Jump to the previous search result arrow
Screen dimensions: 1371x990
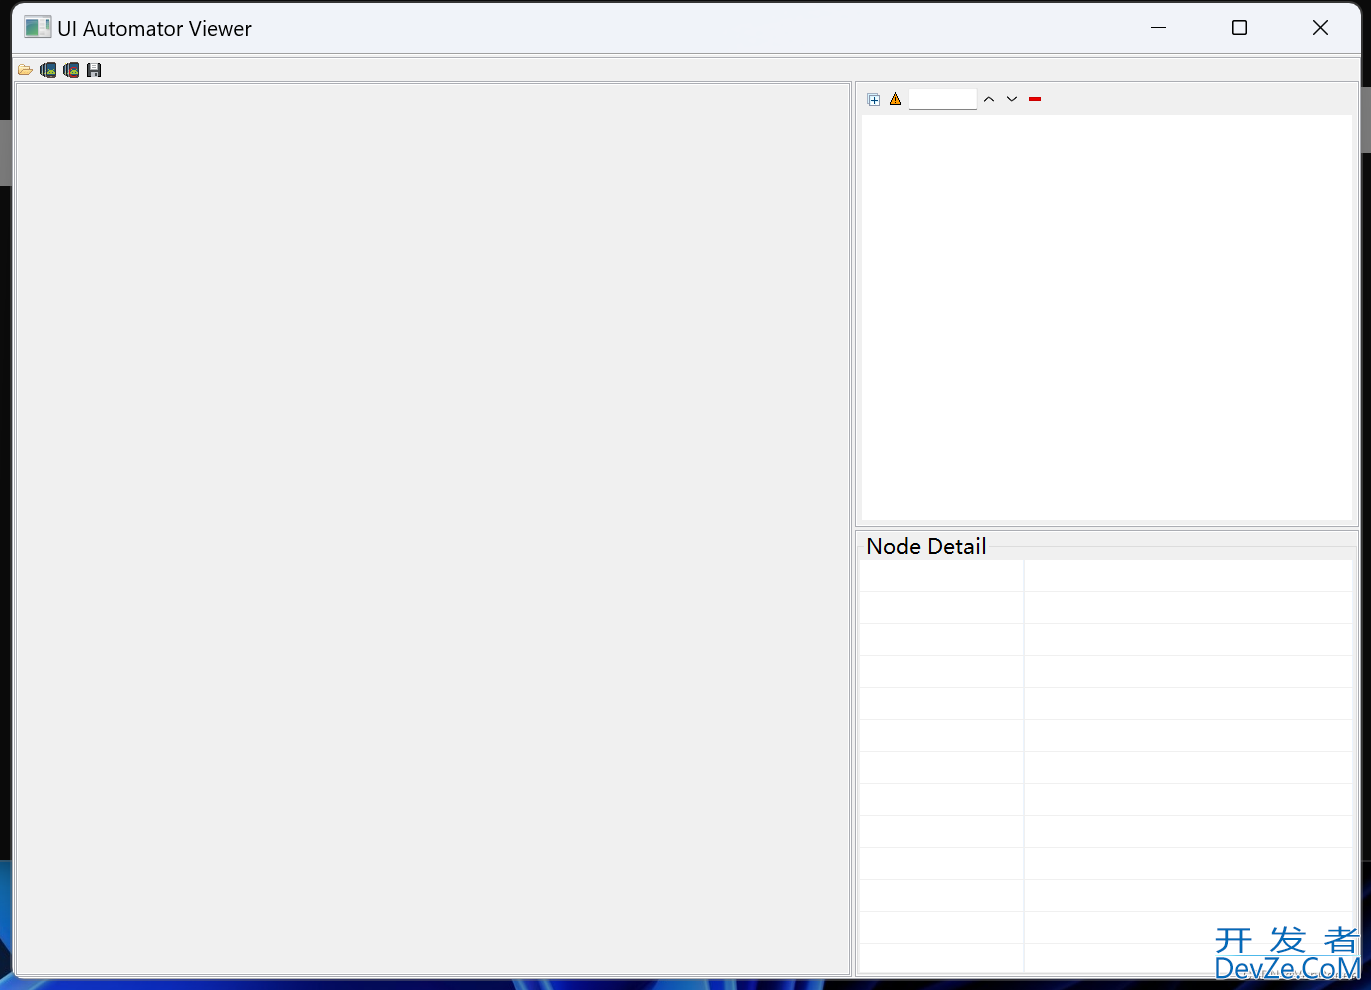[989, 99]
